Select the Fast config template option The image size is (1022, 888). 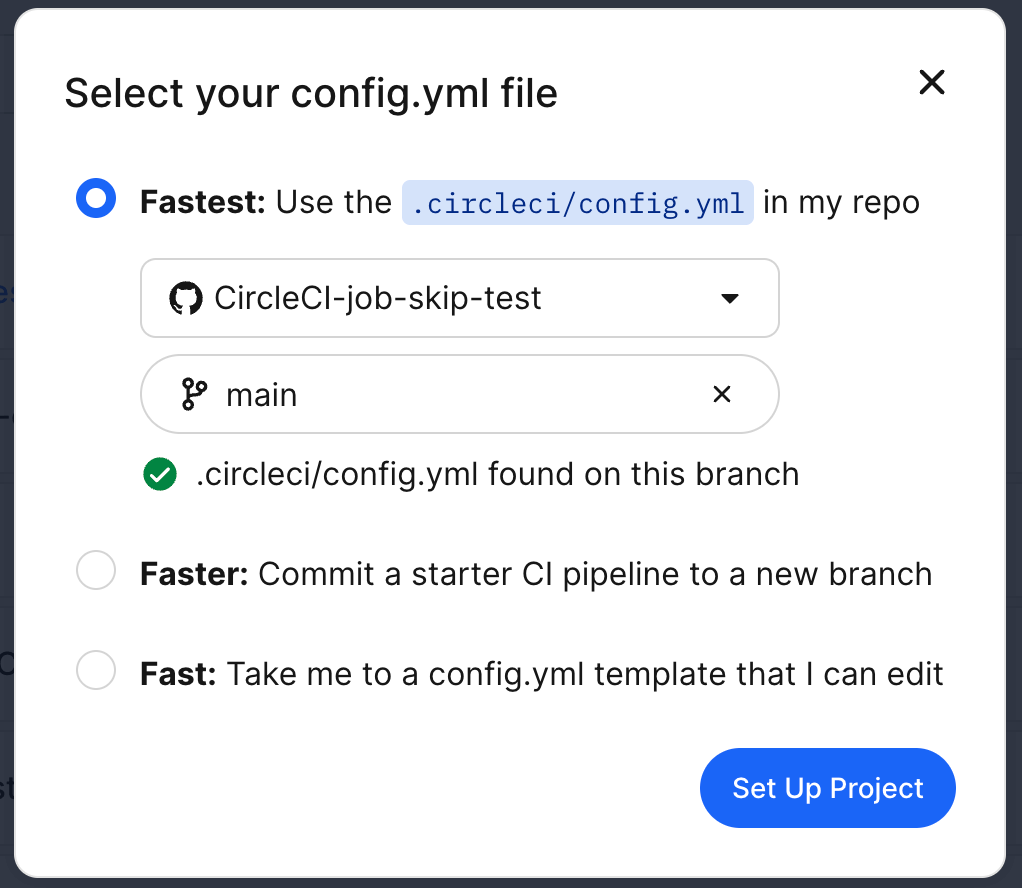coord(96,670)
